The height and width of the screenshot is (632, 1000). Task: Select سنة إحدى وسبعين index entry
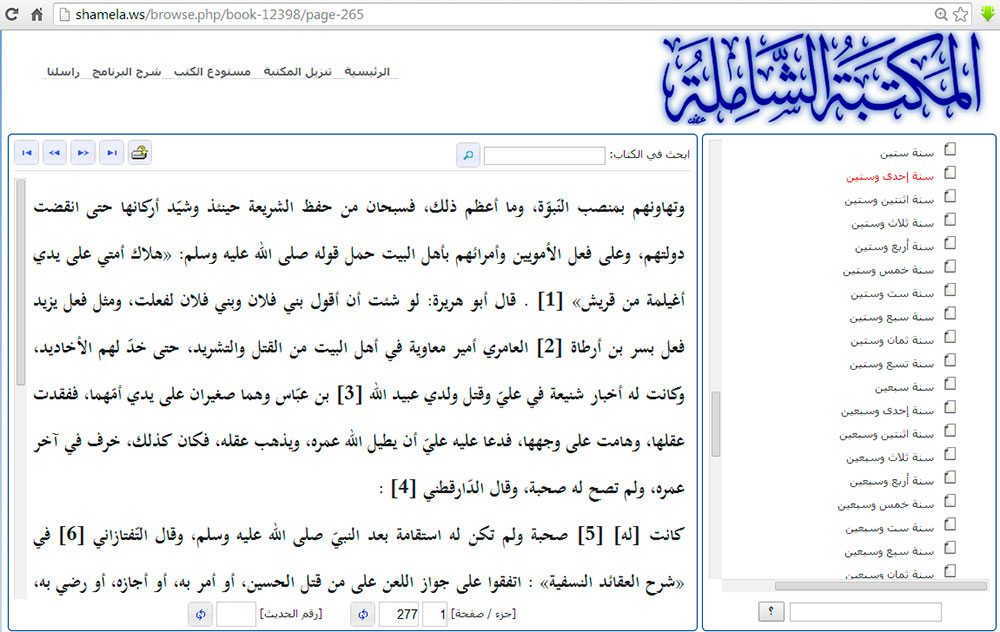887,411
